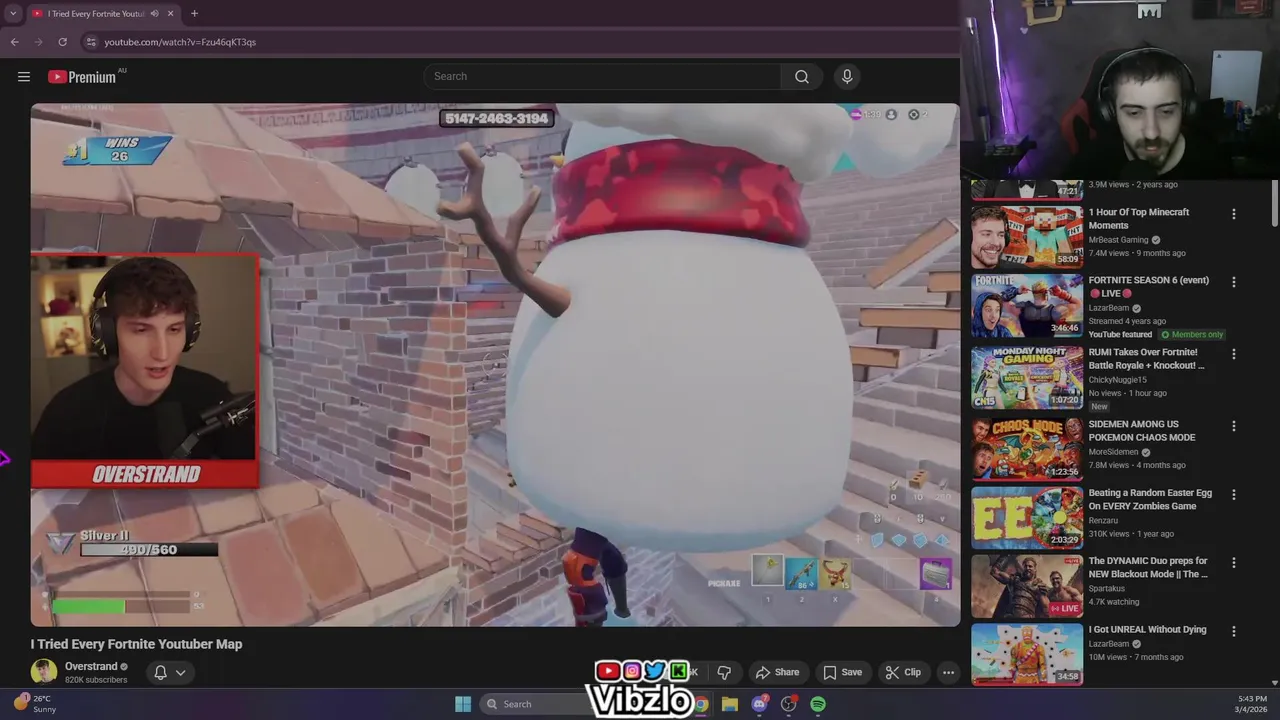
Task: Open options menu for RUMI Takes Over video
Action: [1233, 354]
